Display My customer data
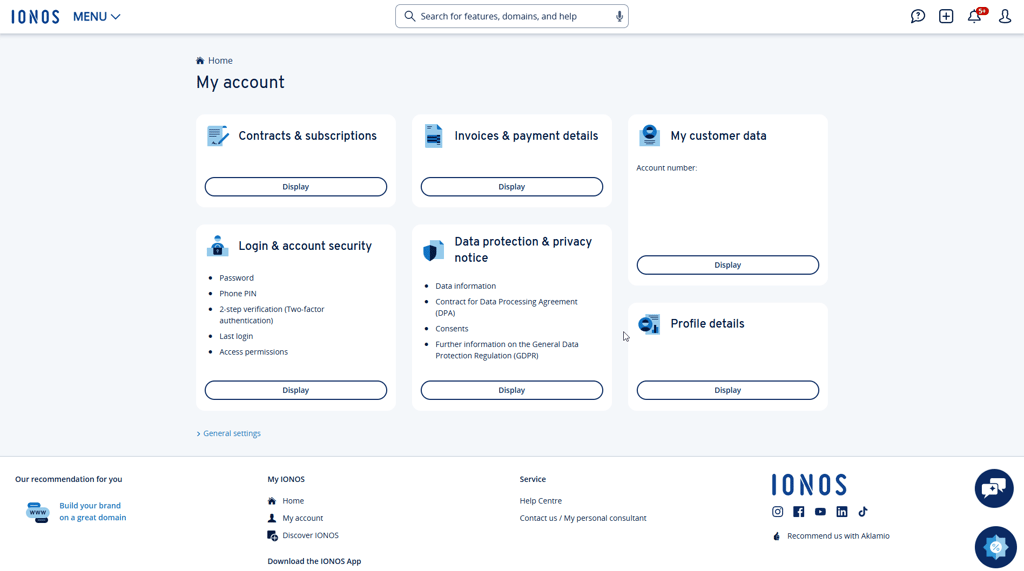 click(x=728, y=265)
